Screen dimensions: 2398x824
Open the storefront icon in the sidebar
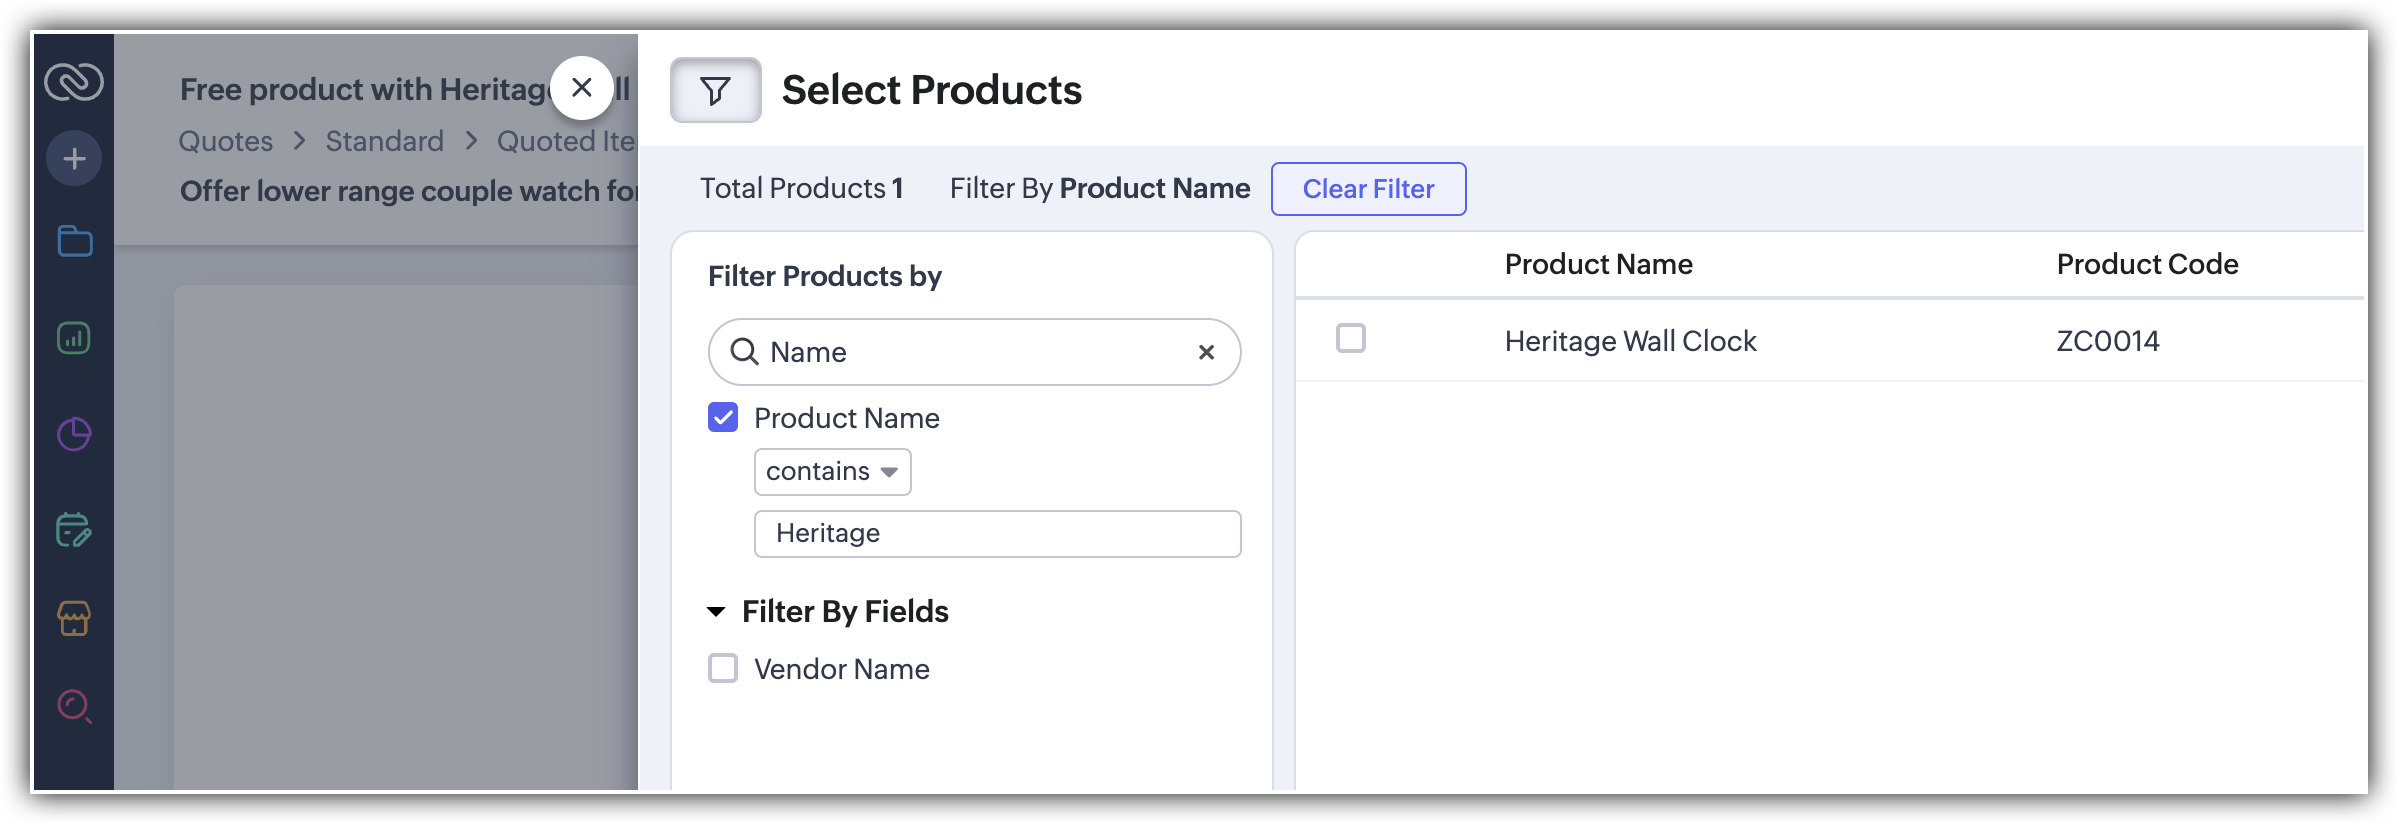pos(74,618)
